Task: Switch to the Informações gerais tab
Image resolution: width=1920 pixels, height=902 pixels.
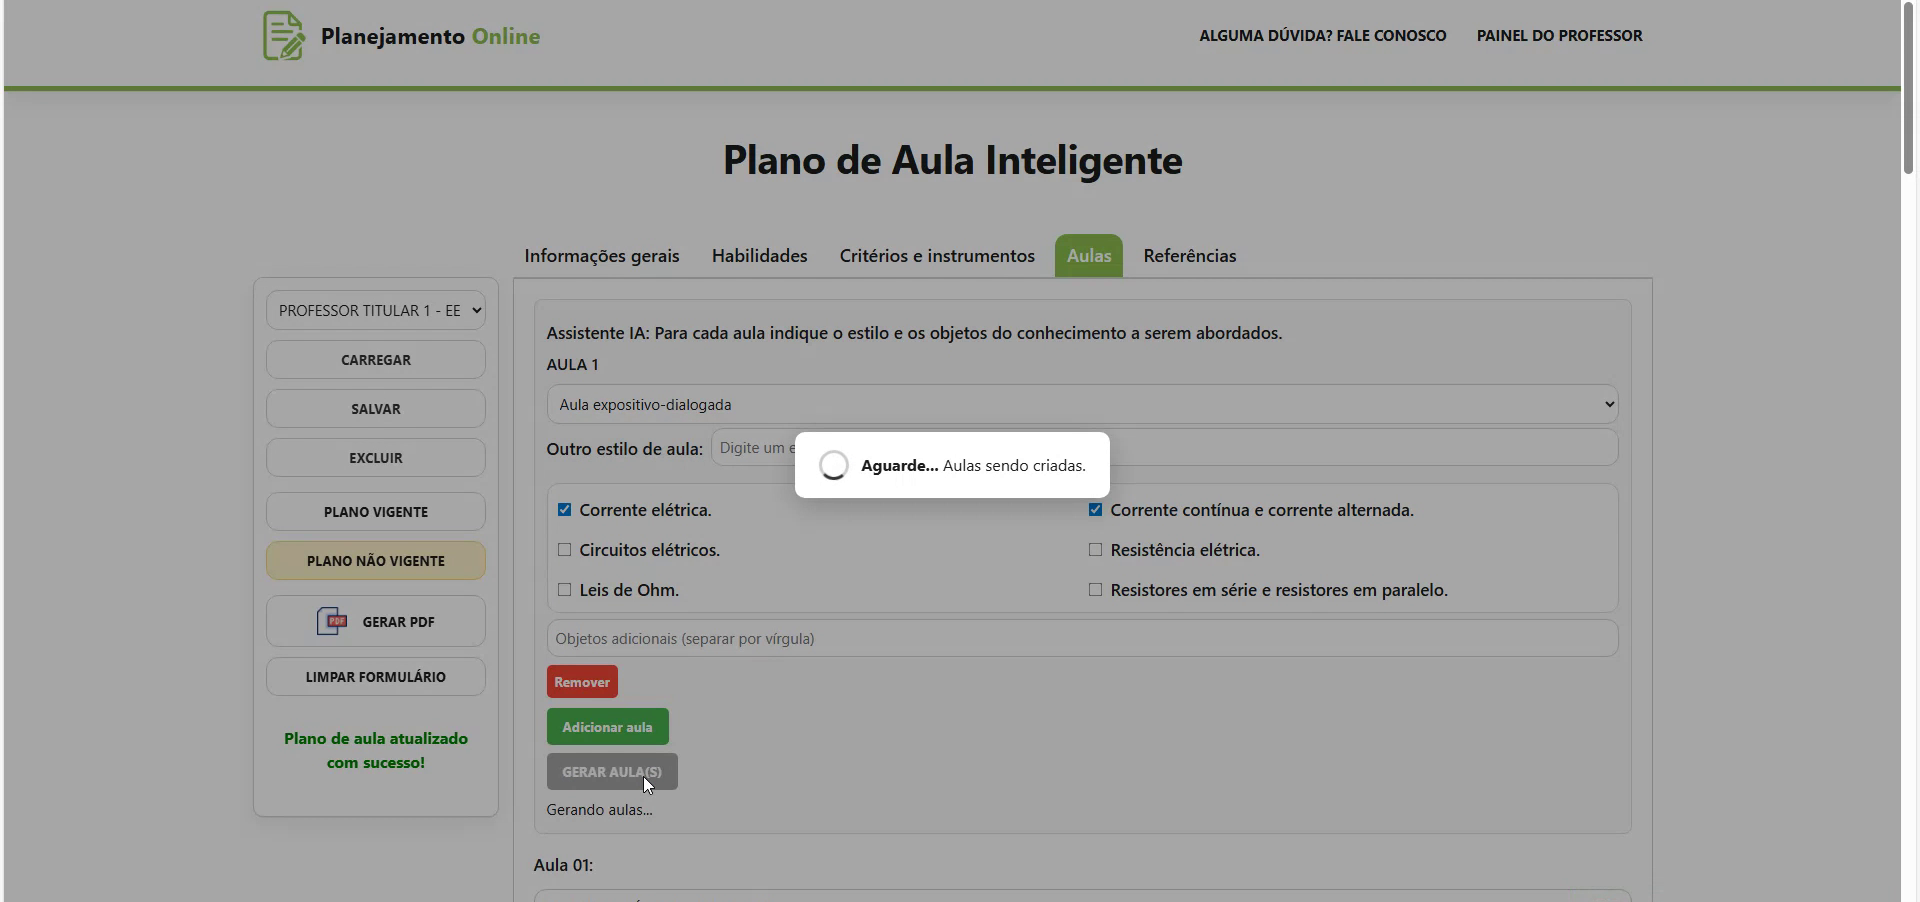Action: coord(600,256)
